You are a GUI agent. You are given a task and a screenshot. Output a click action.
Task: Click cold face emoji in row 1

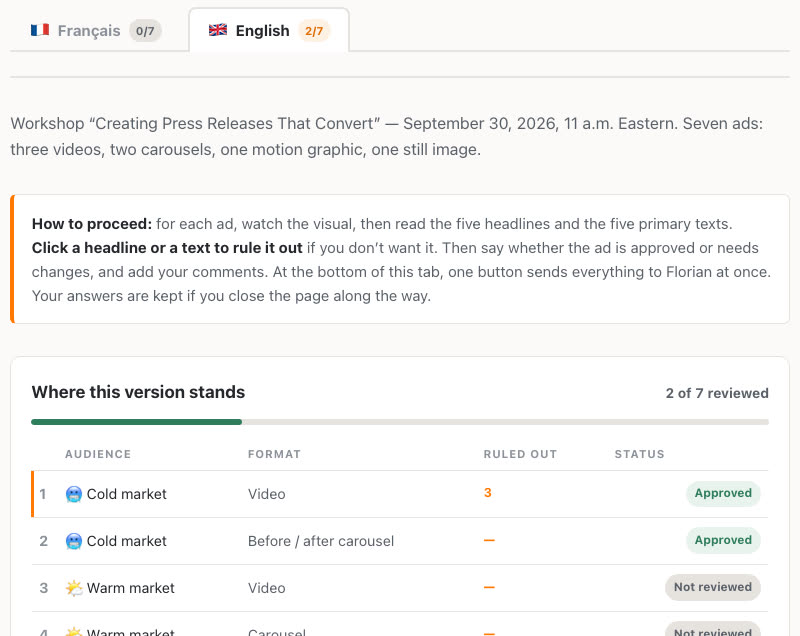click(x=74, y=494)
